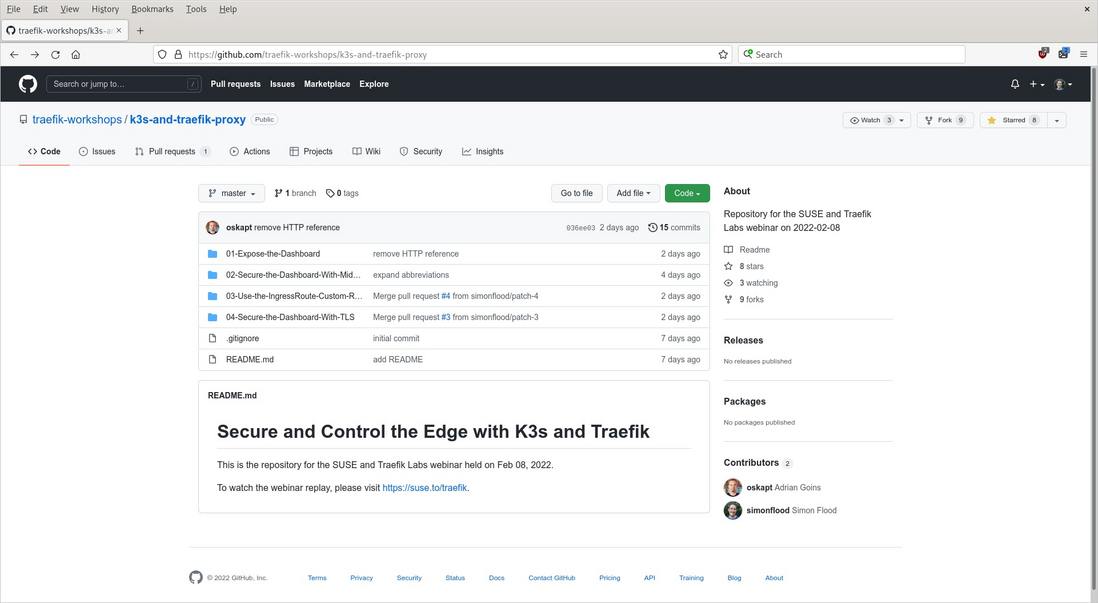This screenshot has height=603, width=1098.
Task: Click in the Search or jump to field
Action: click(x=124, y=84)
